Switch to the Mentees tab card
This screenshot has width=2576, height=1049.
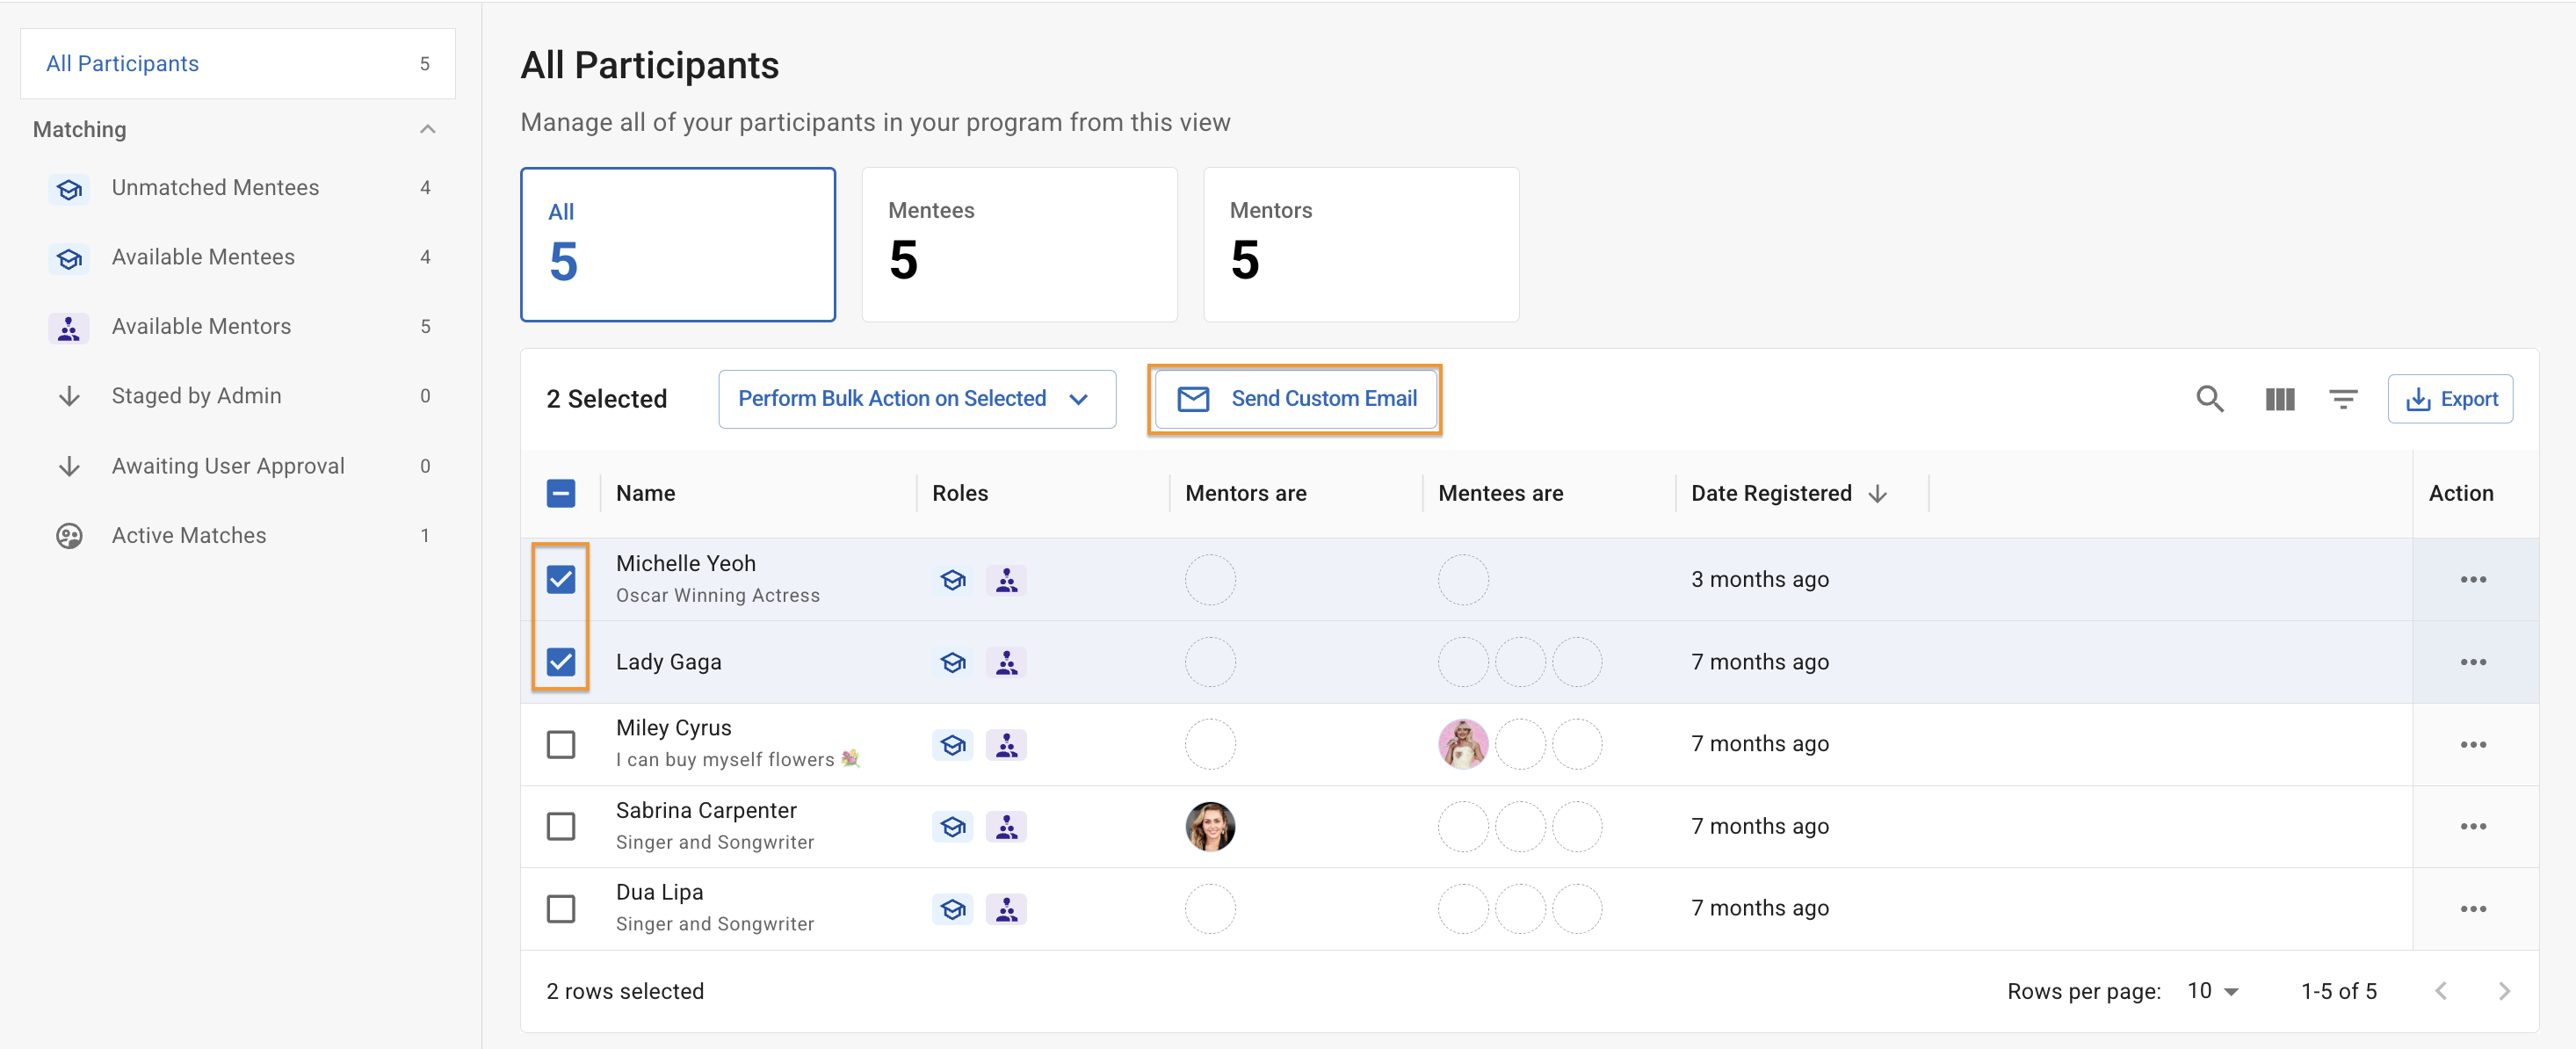tap(1018, 244)
